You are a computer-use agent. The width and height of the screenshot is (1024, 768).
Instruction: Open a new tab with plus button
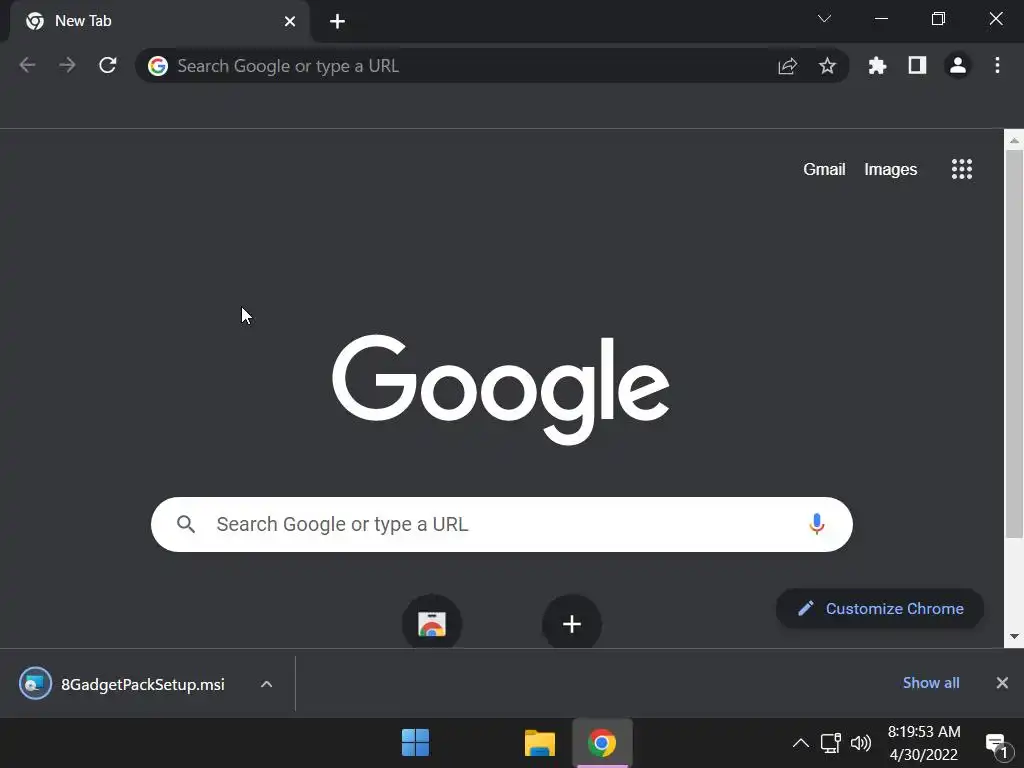pos(337,22)
